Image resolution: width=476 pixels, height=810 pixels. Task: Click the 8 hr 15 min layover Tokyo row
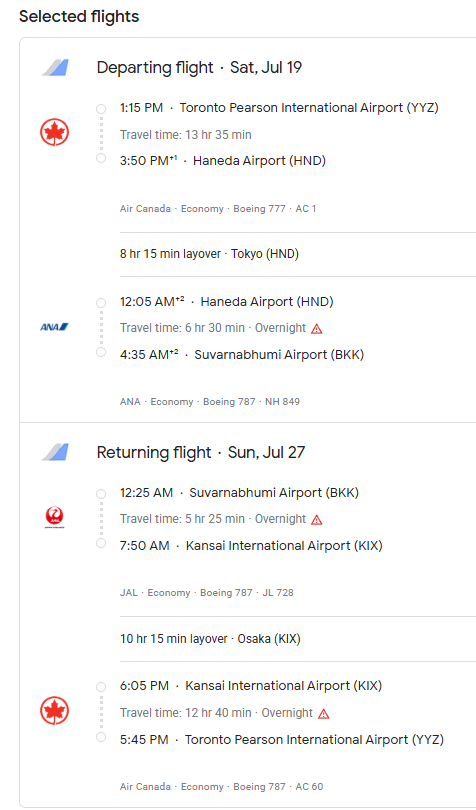click(298, 254)
